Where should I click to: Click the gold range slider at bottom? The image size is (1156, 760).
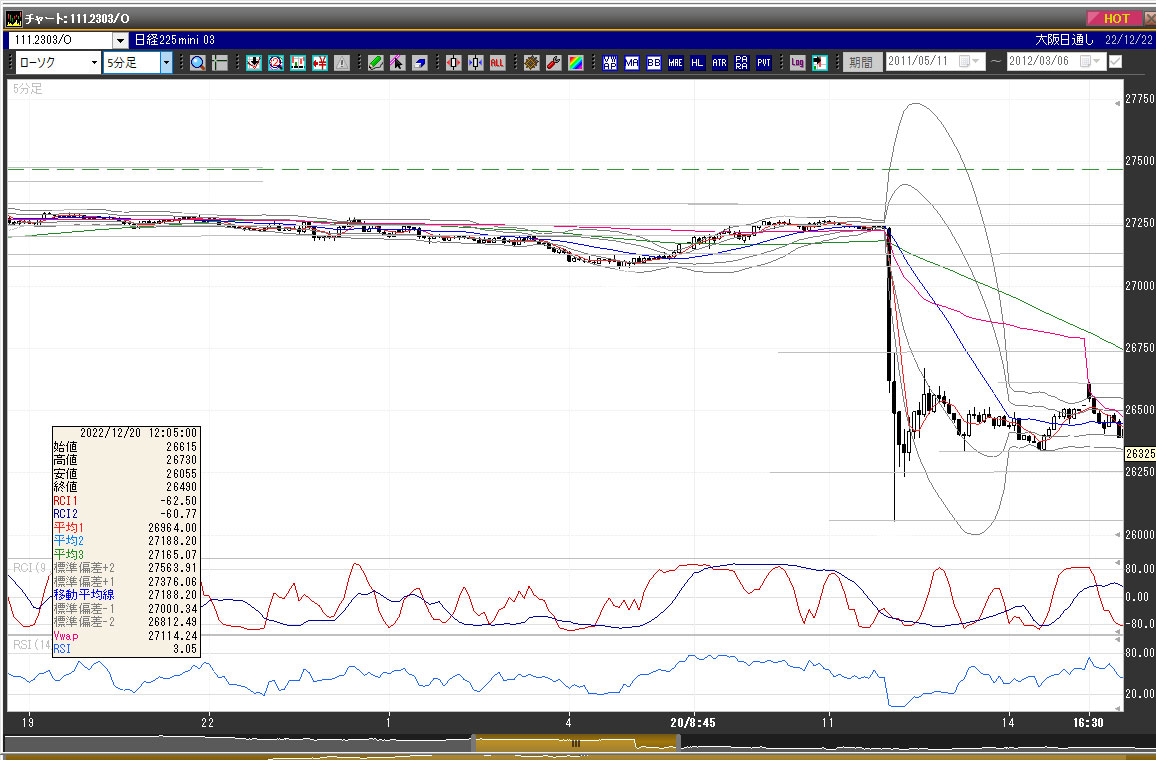[576, 743]
